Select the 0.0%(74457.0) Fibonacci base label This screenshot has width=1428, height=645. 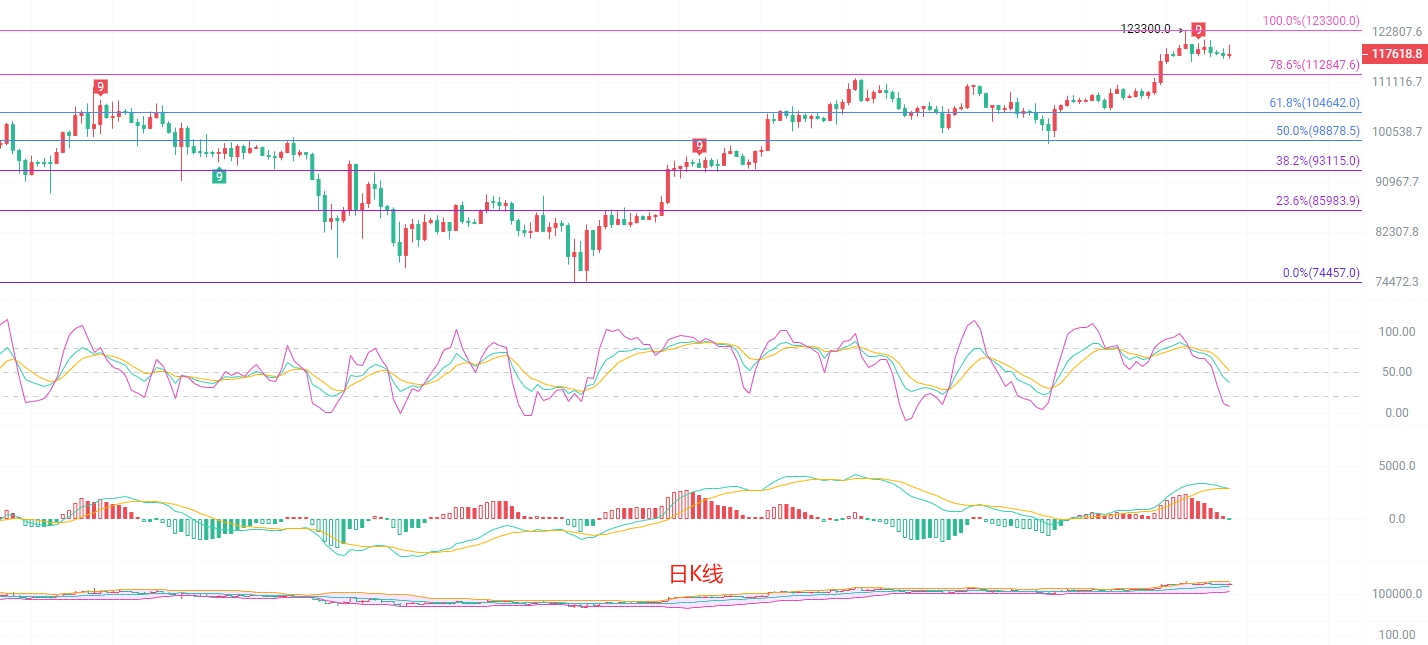pos(1321,273)
